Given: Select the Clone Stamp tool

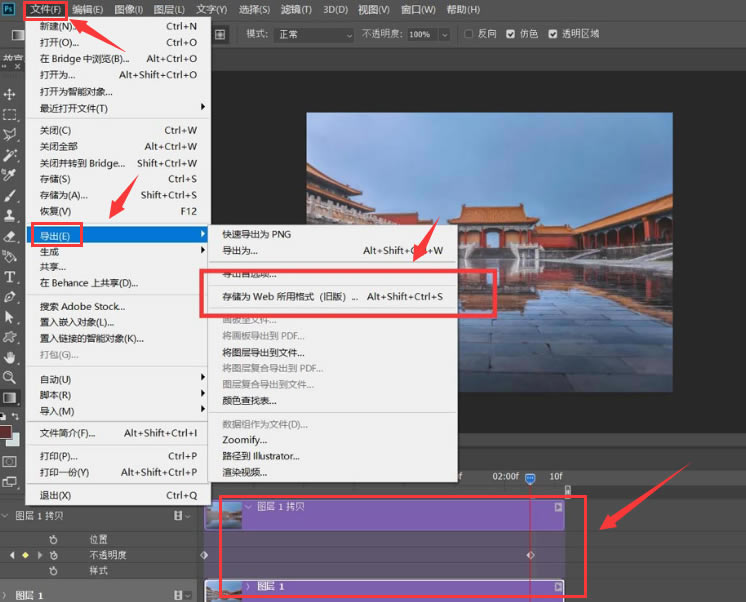Looking at the screenshot, I should pyautogui.click(x=10, y=216).
